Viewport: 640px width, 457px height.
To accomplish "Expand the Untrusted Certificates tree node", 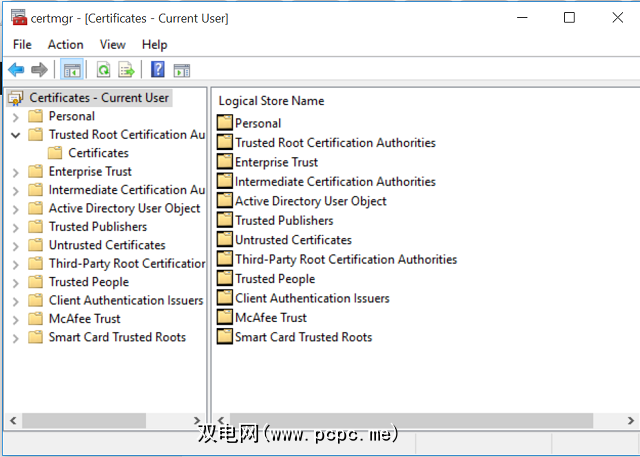I will click(16, 246).
